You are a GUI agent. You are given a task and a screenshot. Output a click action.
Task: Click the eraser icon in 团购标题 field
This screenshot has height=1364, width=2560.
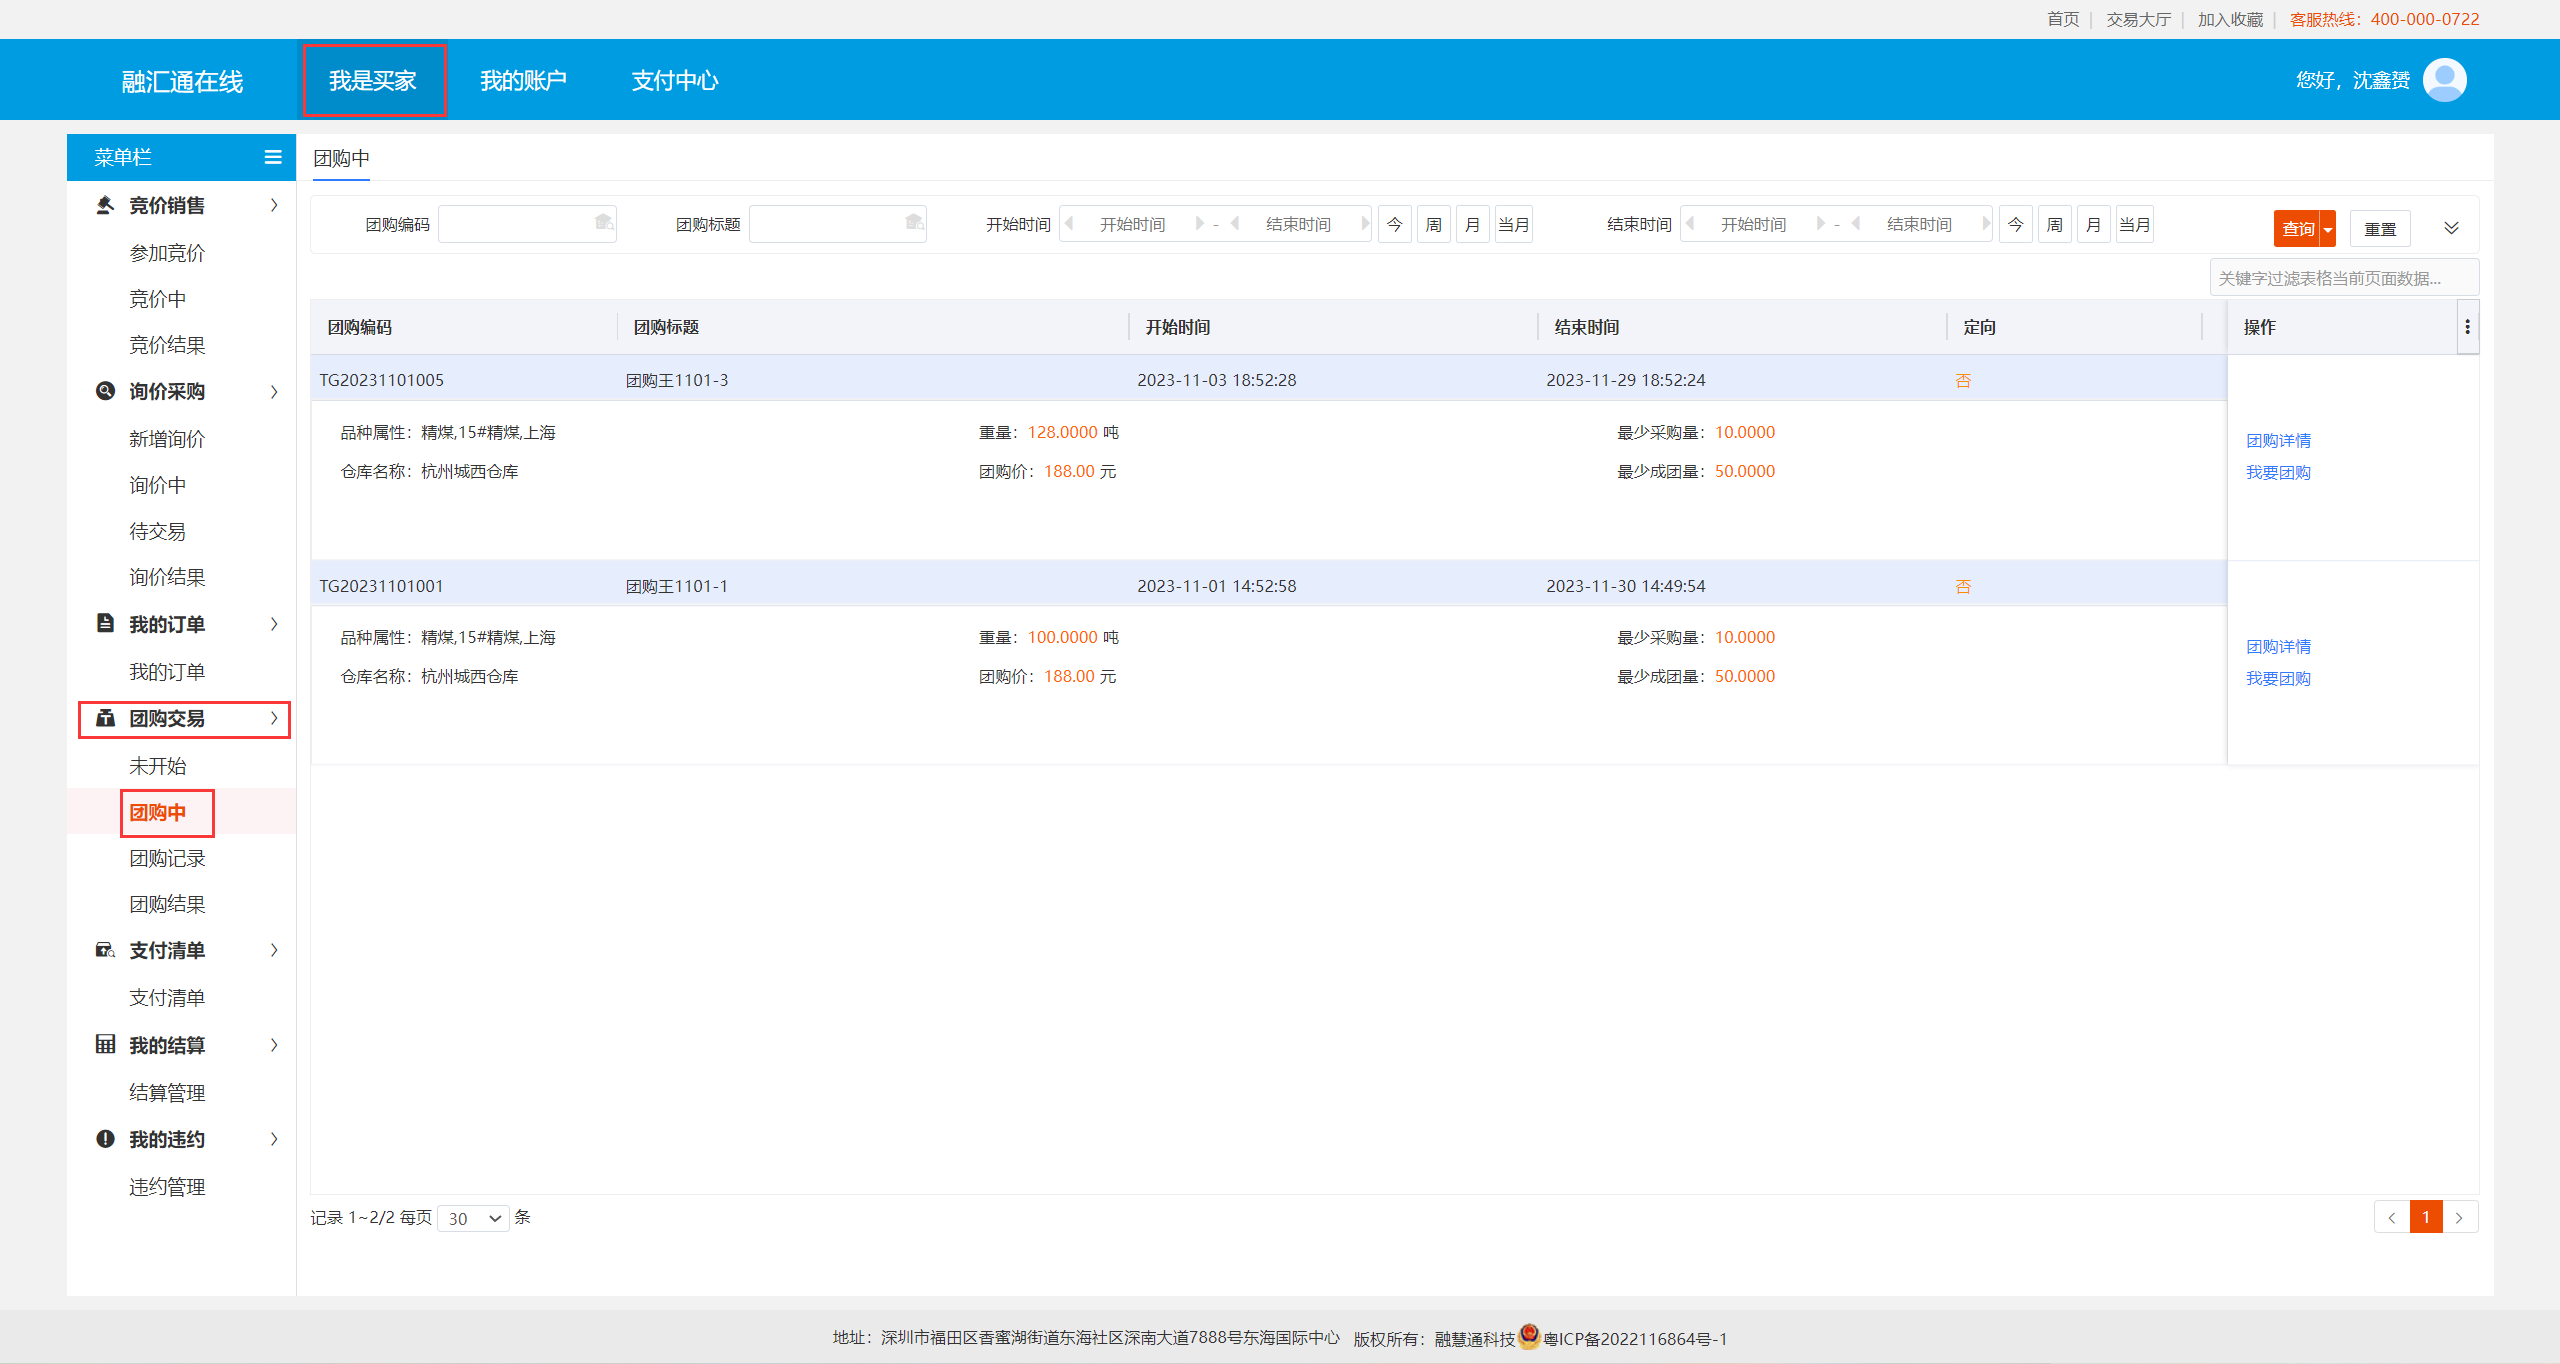pos(914,222)
